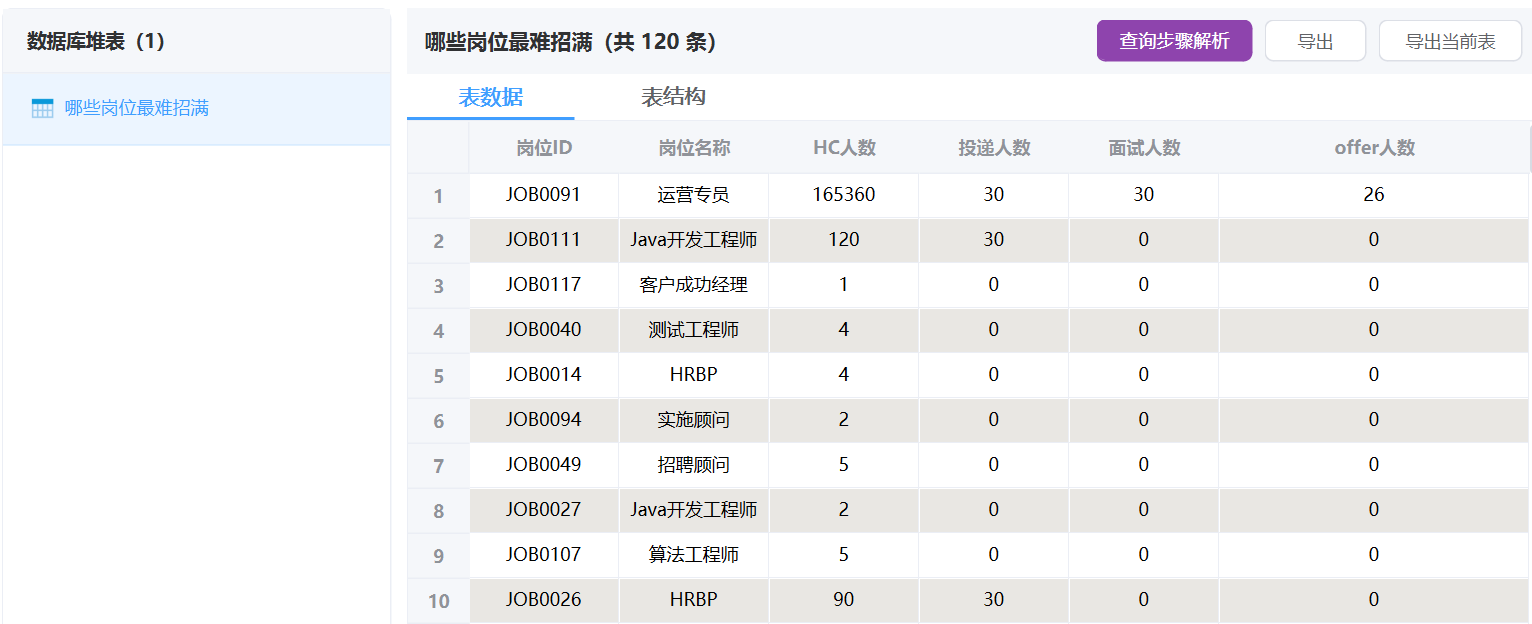Click cell JOB0111 in 岗位ID column
Image resolution: width=1532 pixels, height=624 pixels.
pos(543,240)
